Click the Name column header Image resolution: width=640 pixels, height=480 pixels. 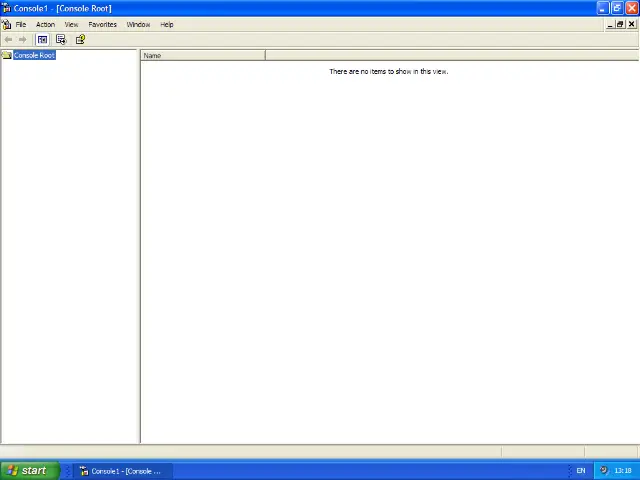(203, 56)
